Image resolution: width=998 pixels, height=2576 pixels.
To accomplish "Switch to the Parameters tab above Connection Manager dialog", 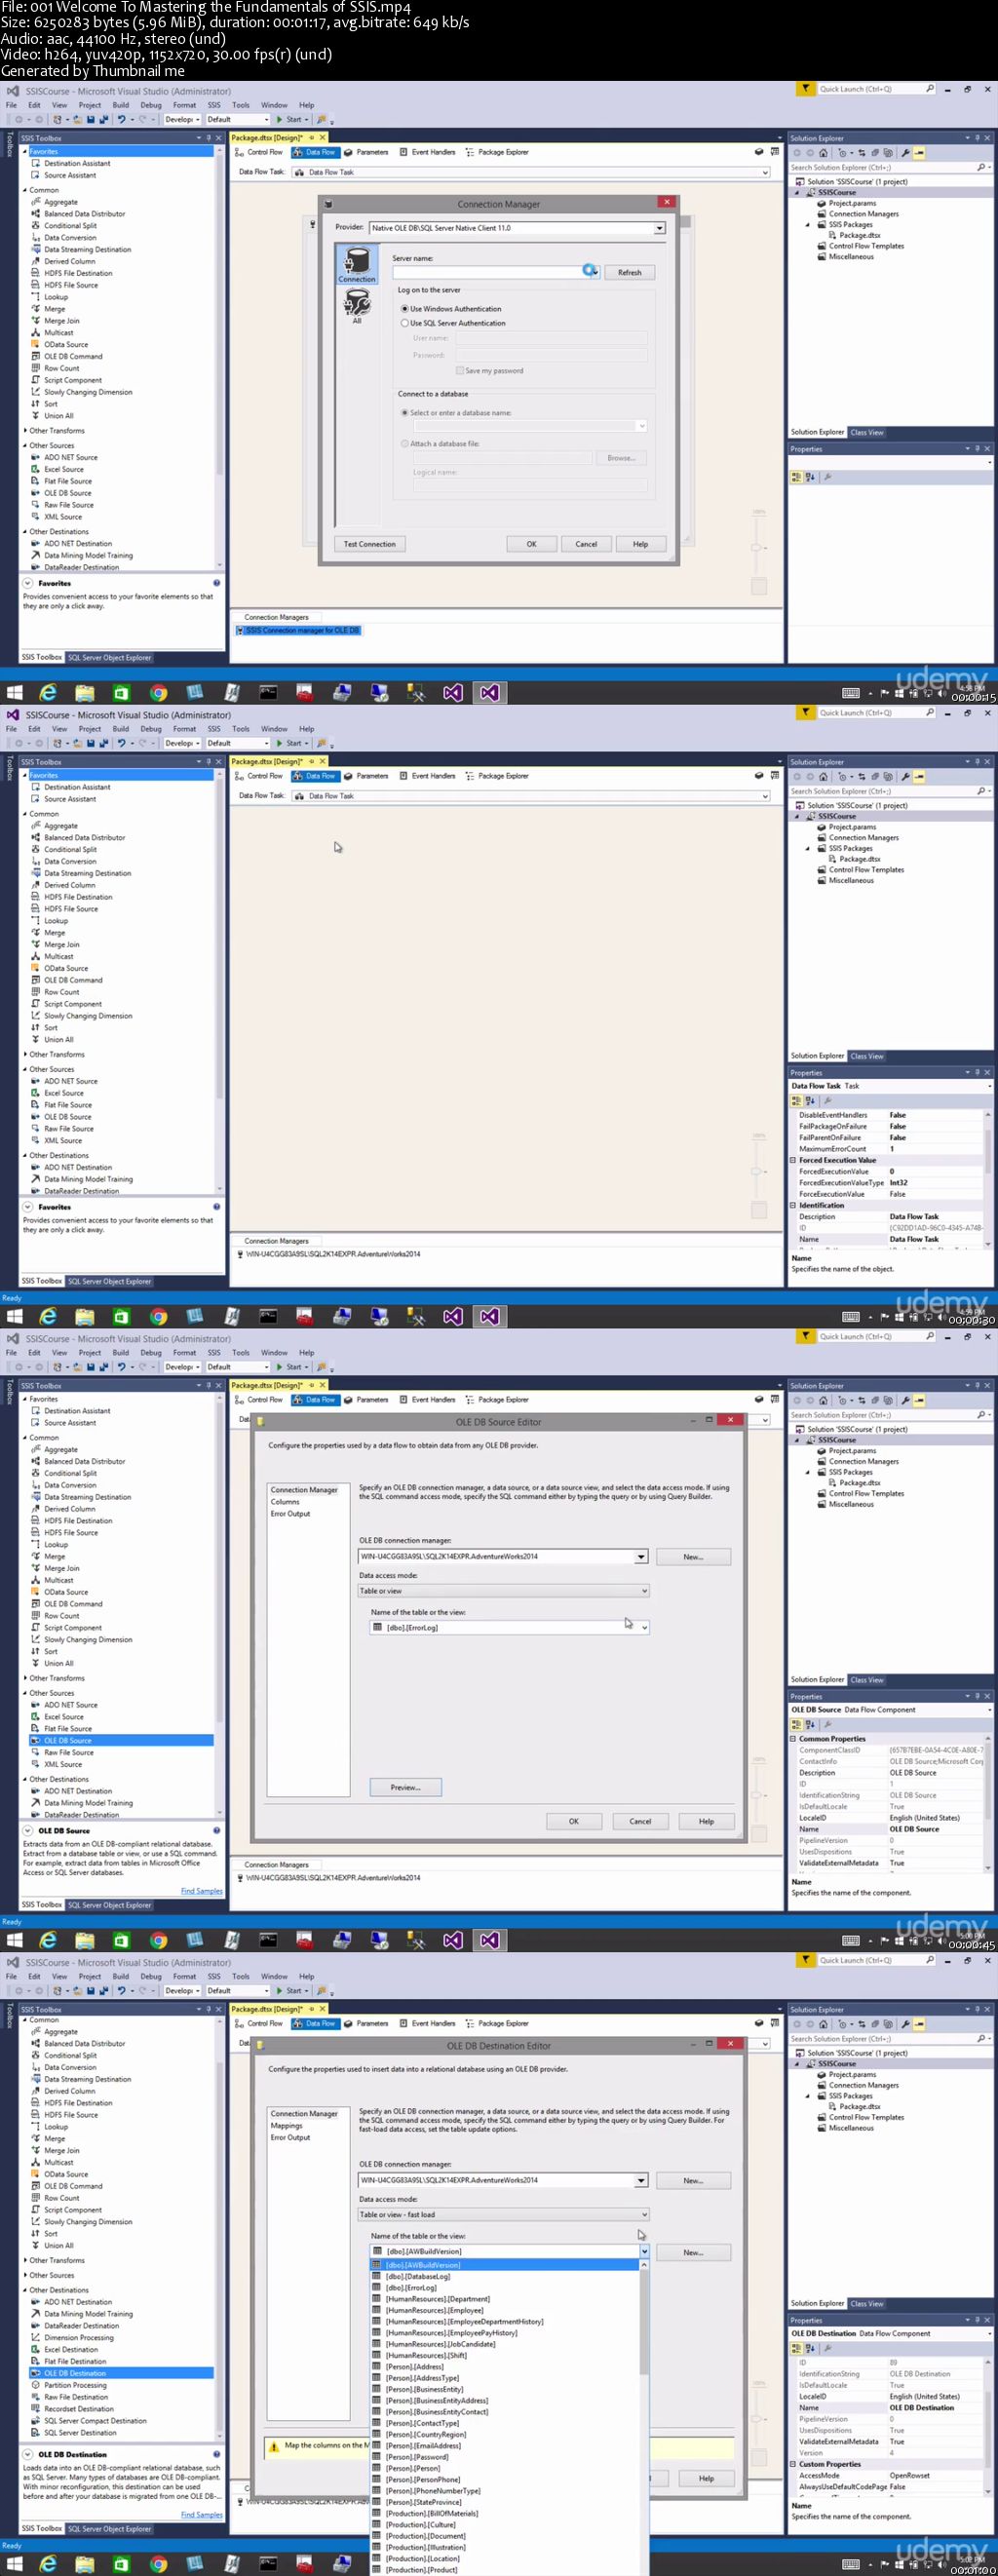I will (x=366, y=152).
